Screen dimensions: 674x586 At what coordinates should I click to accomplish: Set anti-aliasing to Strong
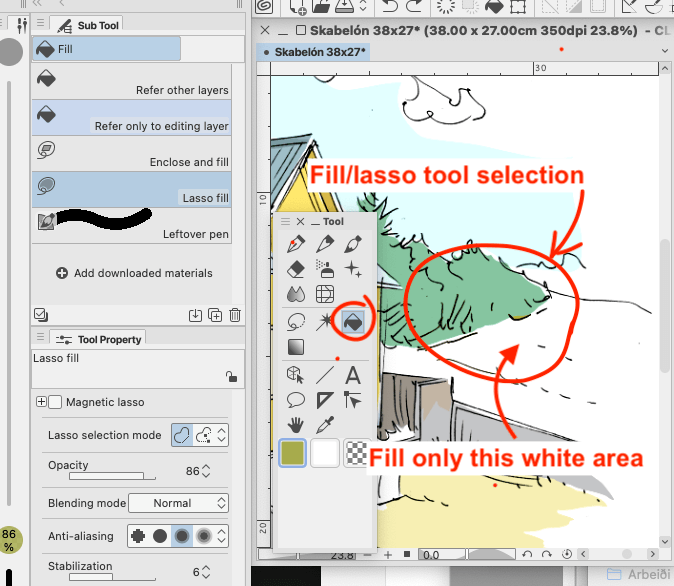point(204,536)
